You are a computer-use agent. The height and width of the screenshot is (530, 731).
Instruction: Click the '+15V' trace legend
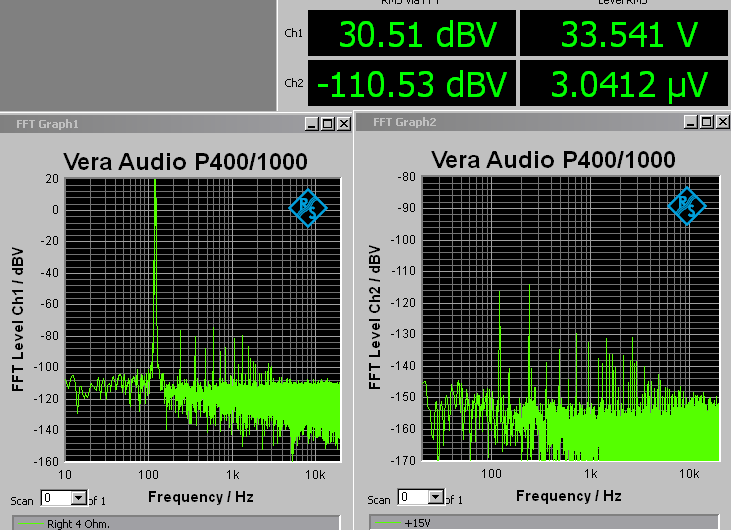(544, 522)
